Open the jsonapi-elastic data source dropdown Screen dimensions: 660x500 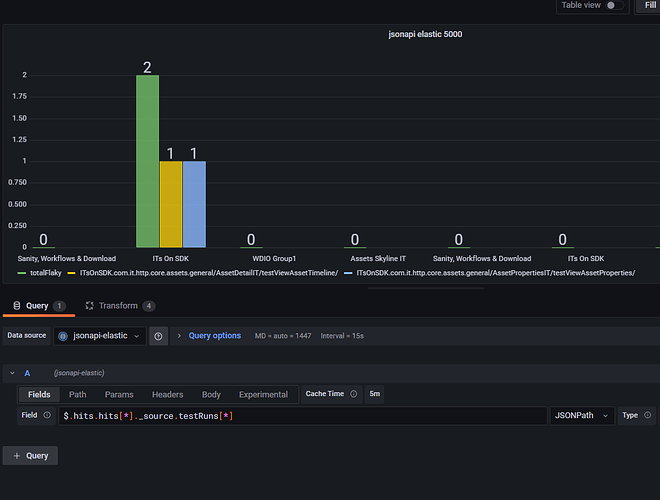coord(100,336)
